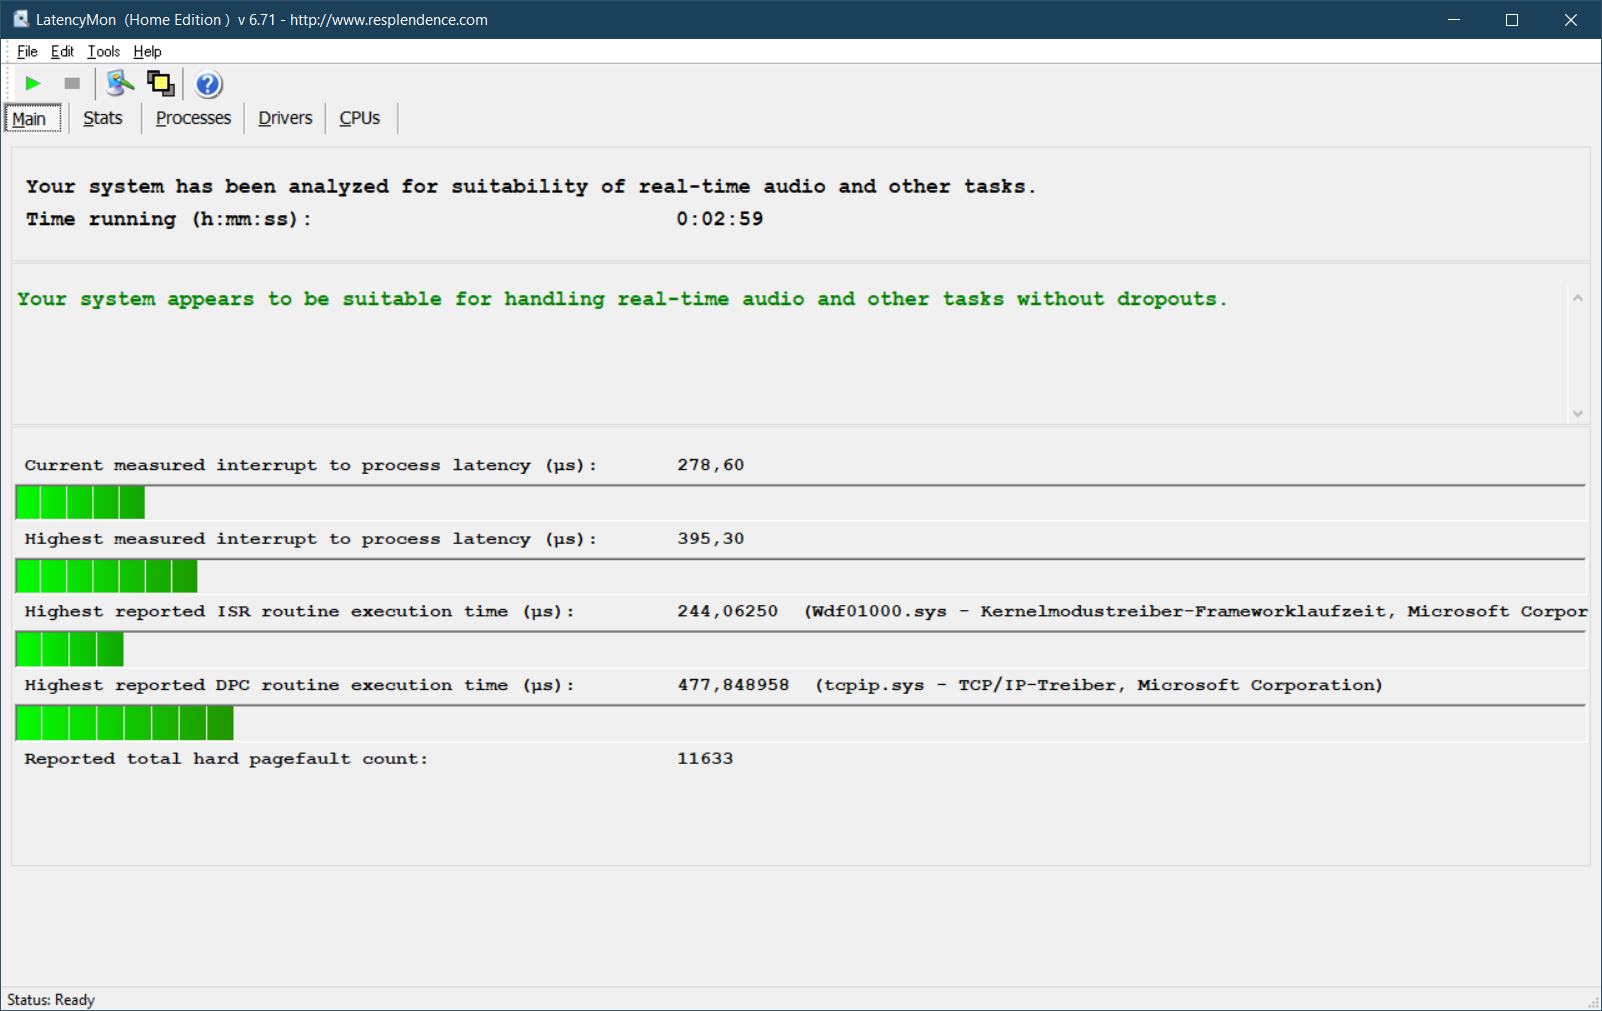
Task: Click the current interrupt latency bar
Action: [x=800, y=502]
